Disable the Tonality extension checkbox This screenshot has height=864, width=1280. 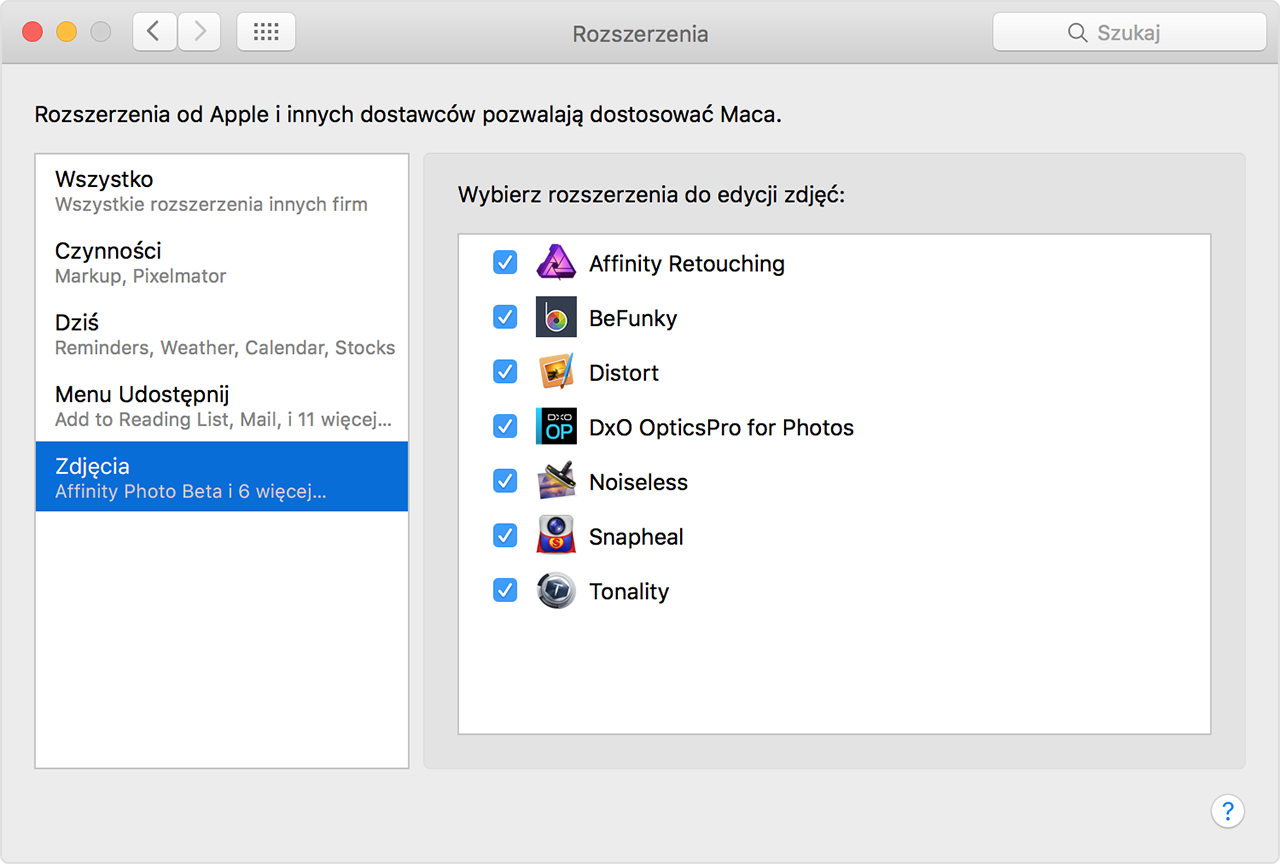click(x=505, y=591)
